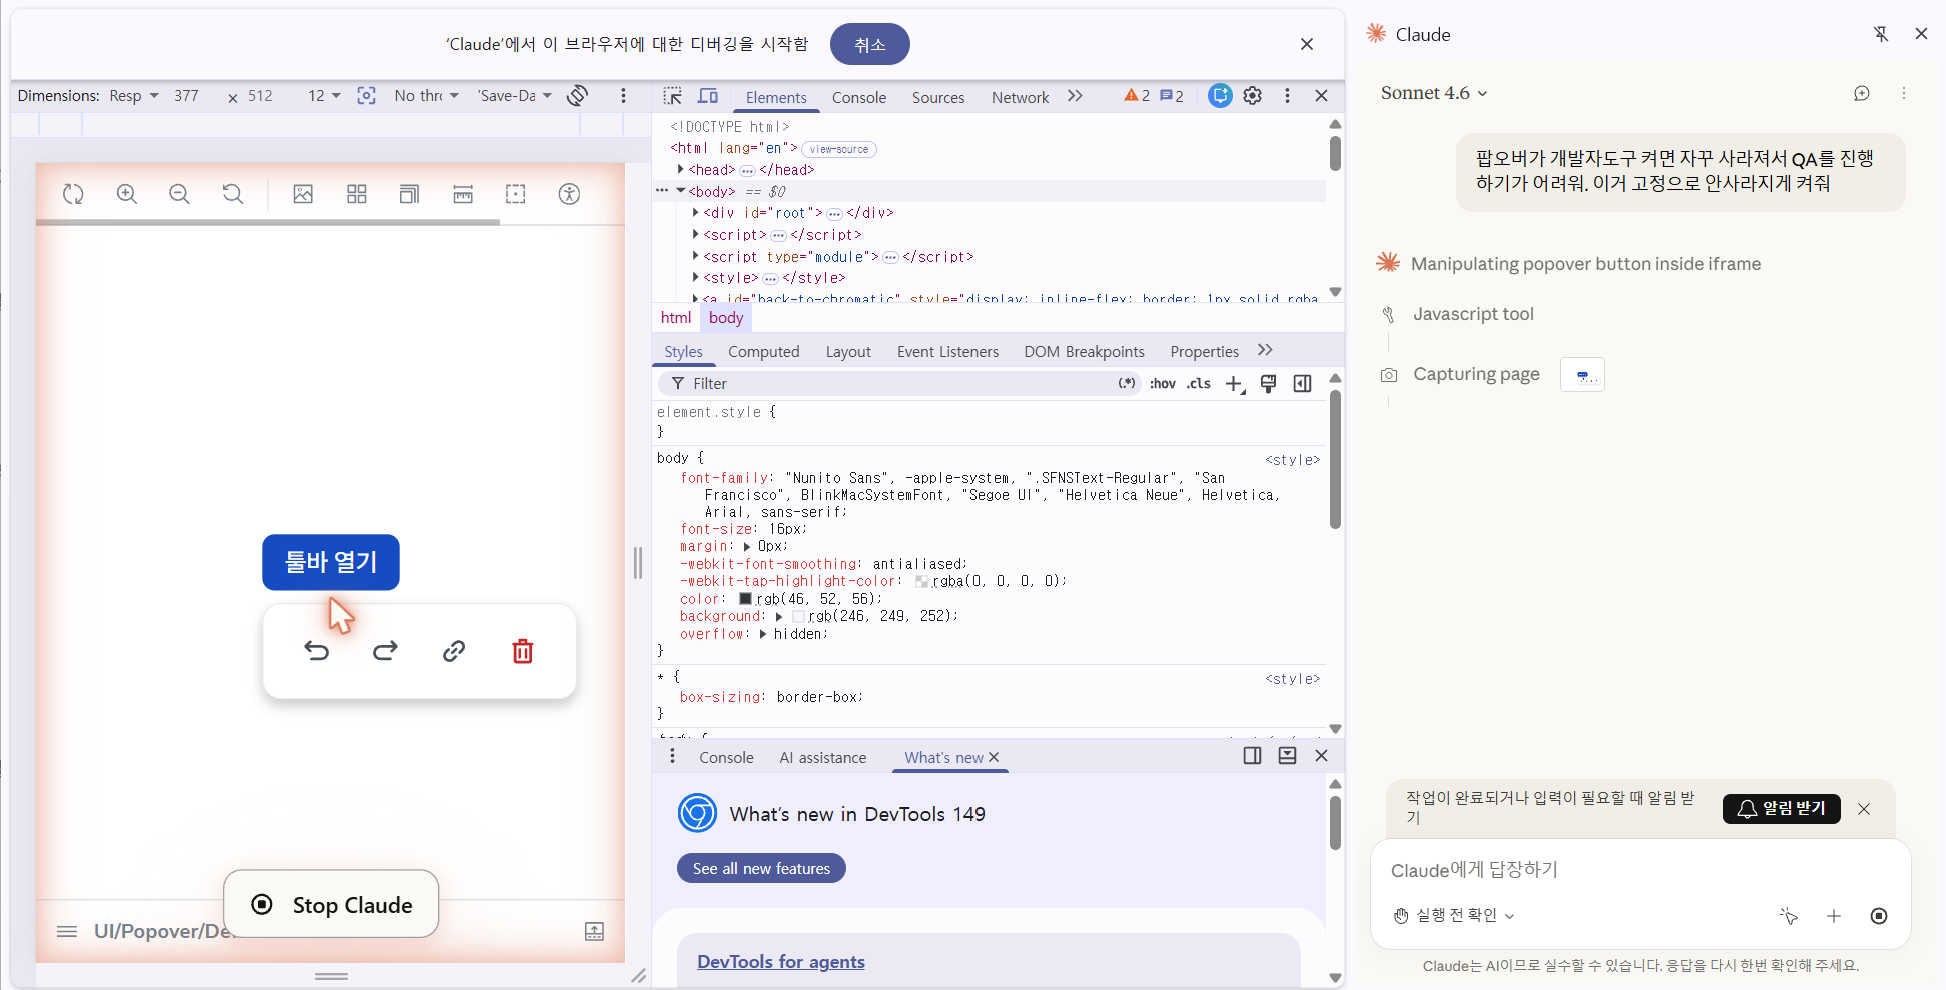Click See all new features button
1946x990 pixels.
tap(761, 868)
